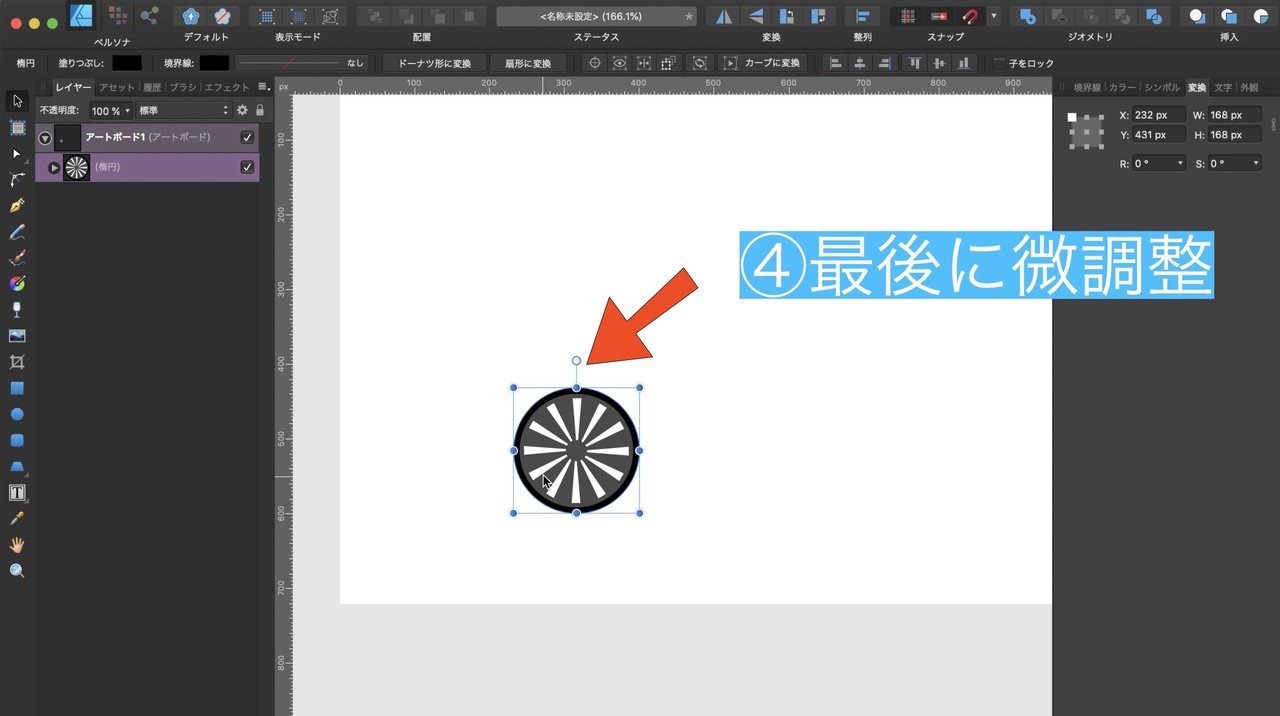This screenshot has width=1280, height=716.
Task: Switch to Designer persona icon
Action: coord(81,16)
